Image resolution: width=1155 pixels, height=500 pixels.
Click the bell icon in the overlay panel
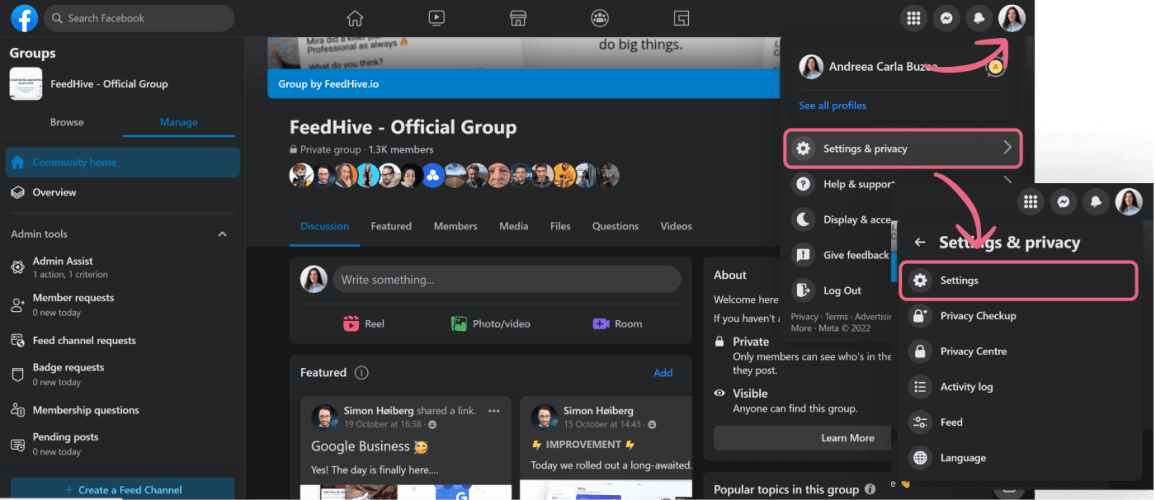click(1096, 202)
